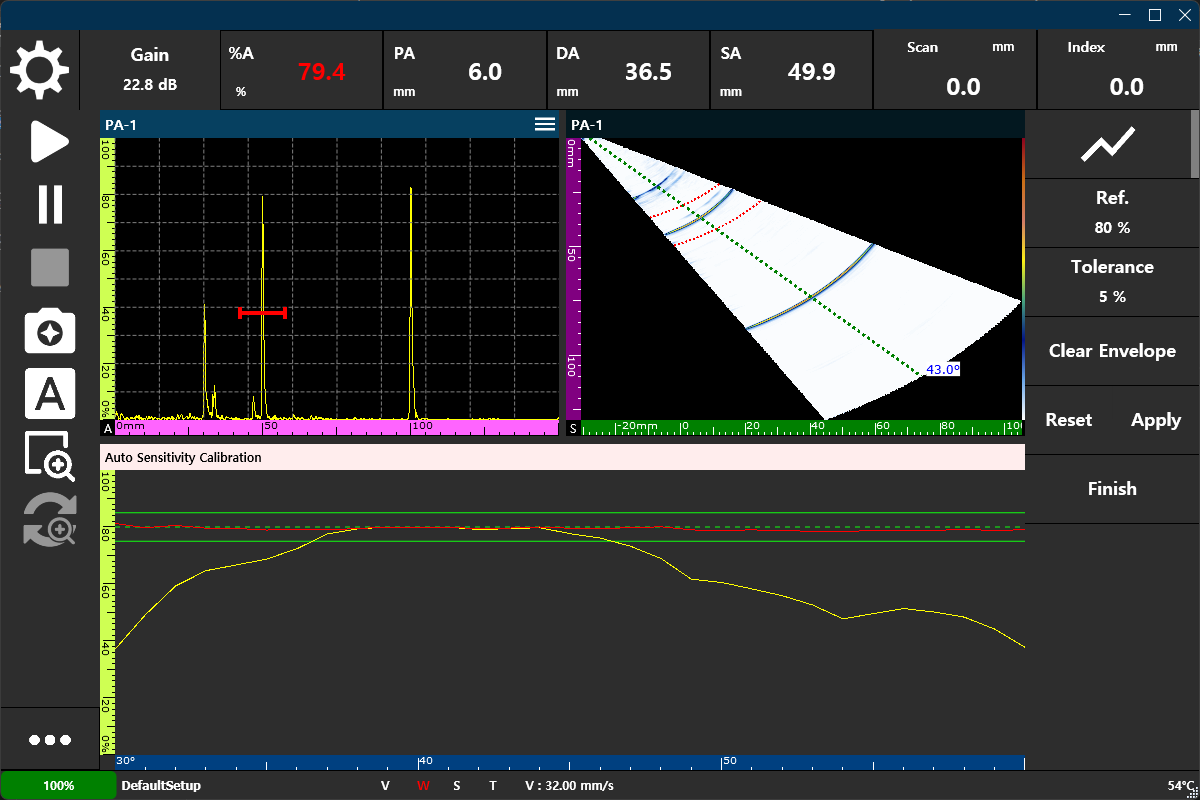The width and height of the screenshot is (1200, 800).
Task: Edit the Ref. 80 % value
Action: pos(1112,213)
